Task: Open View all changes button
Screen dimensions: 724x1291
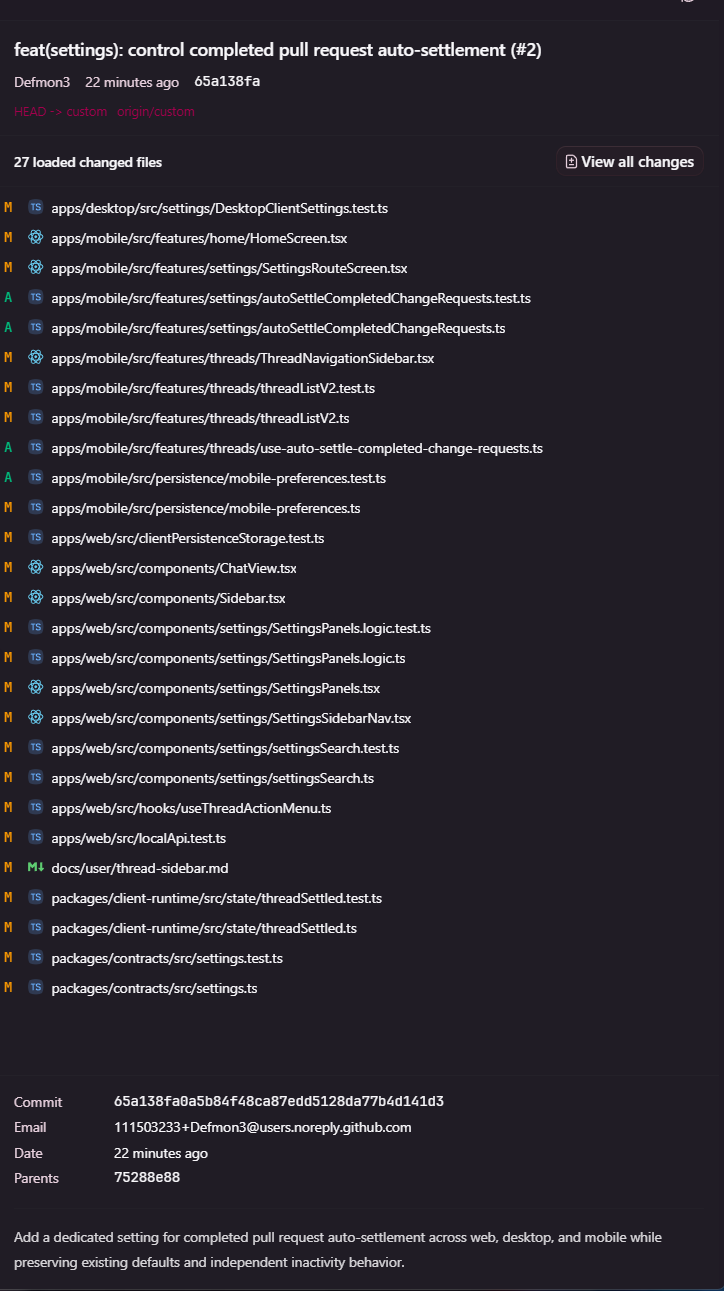Action: coord(630,162)
